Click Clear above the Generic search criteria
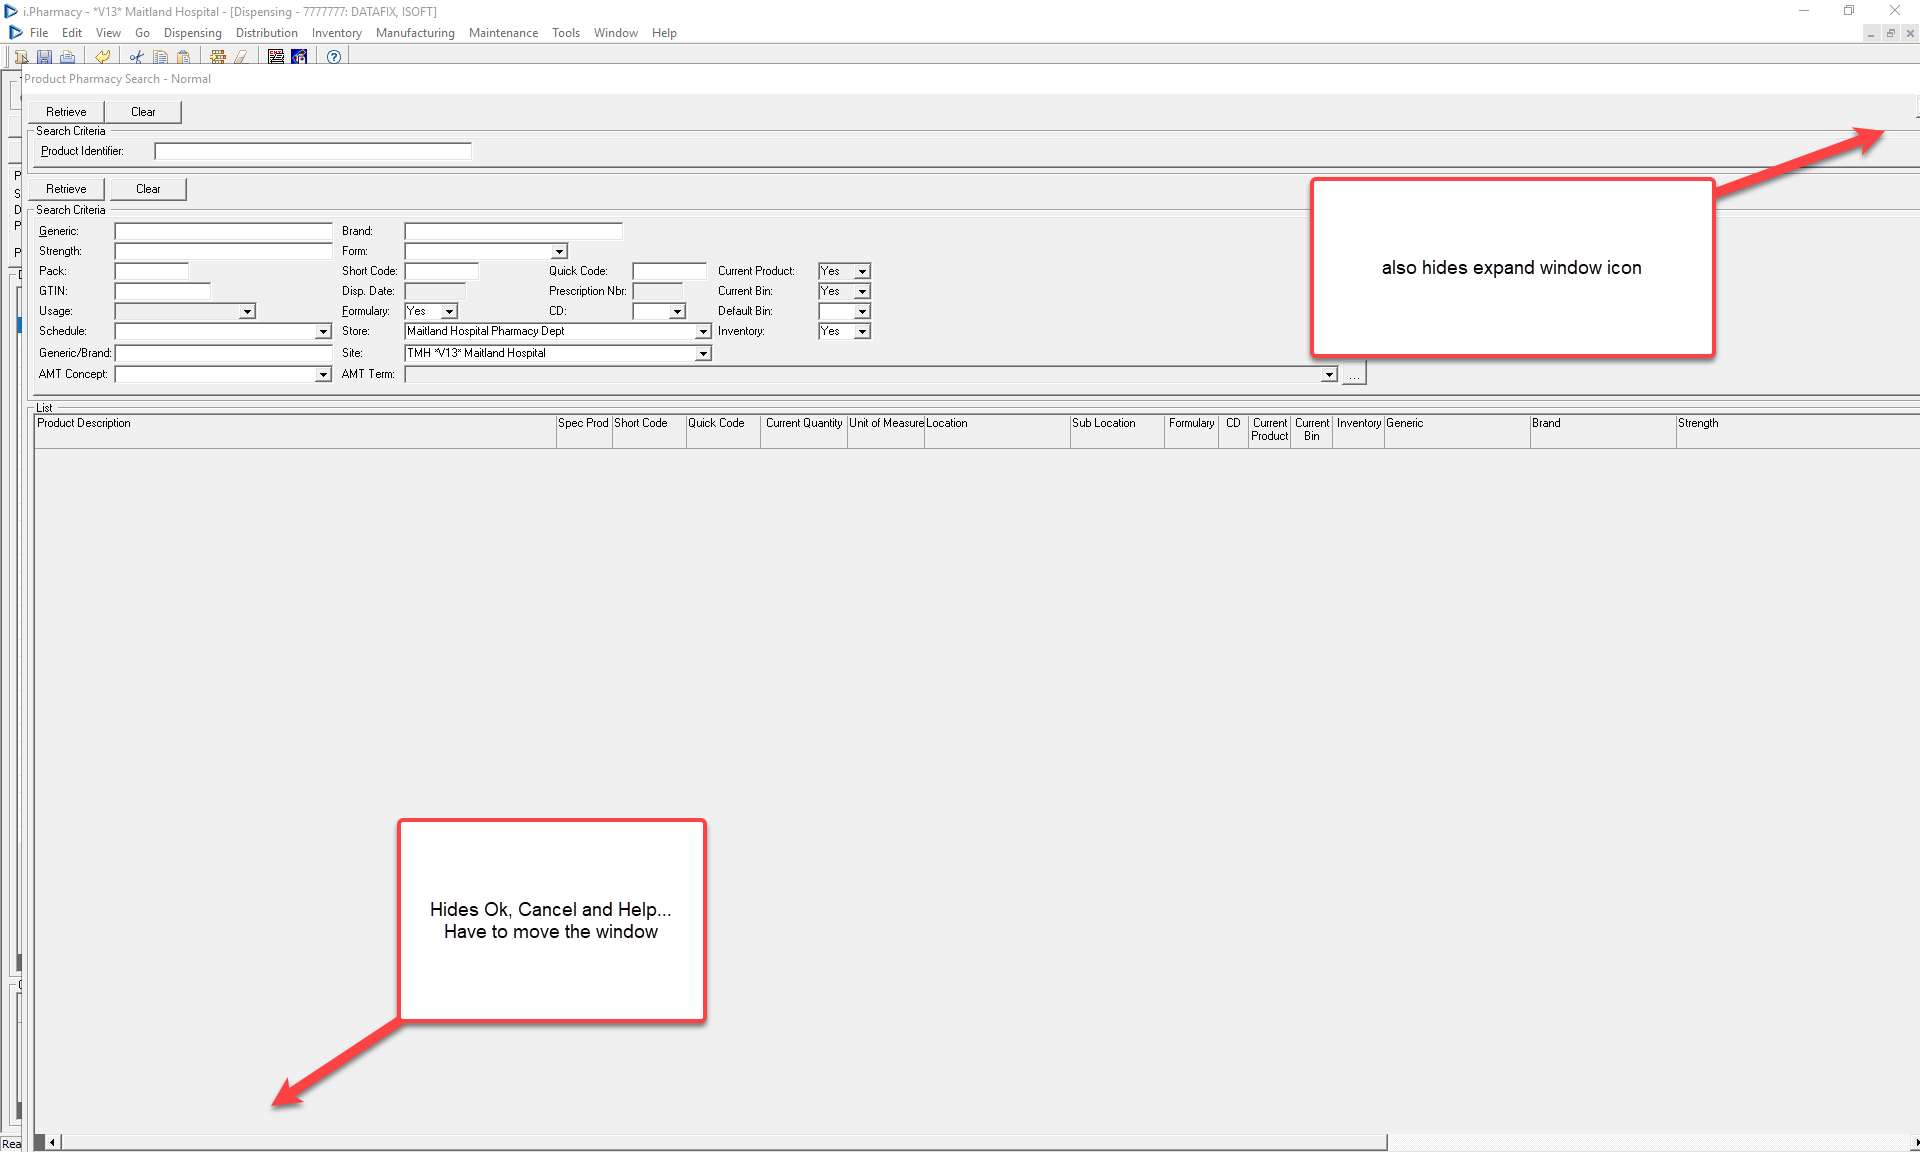This screenshot has width=1920, height=1152. [148, 189]
